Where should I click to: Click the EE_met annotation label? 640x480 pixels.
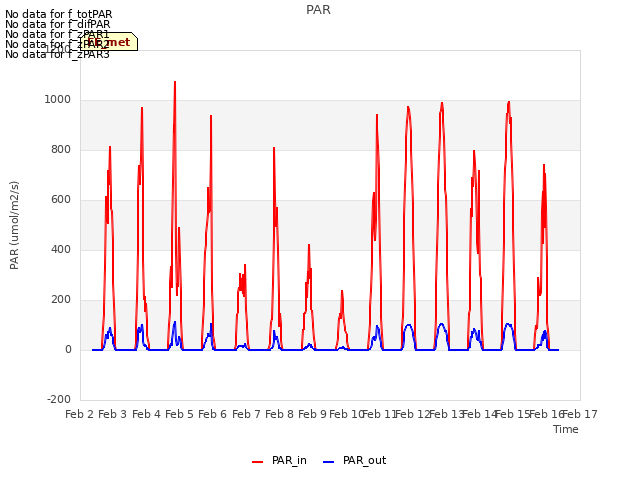click(x=109, y=42)
